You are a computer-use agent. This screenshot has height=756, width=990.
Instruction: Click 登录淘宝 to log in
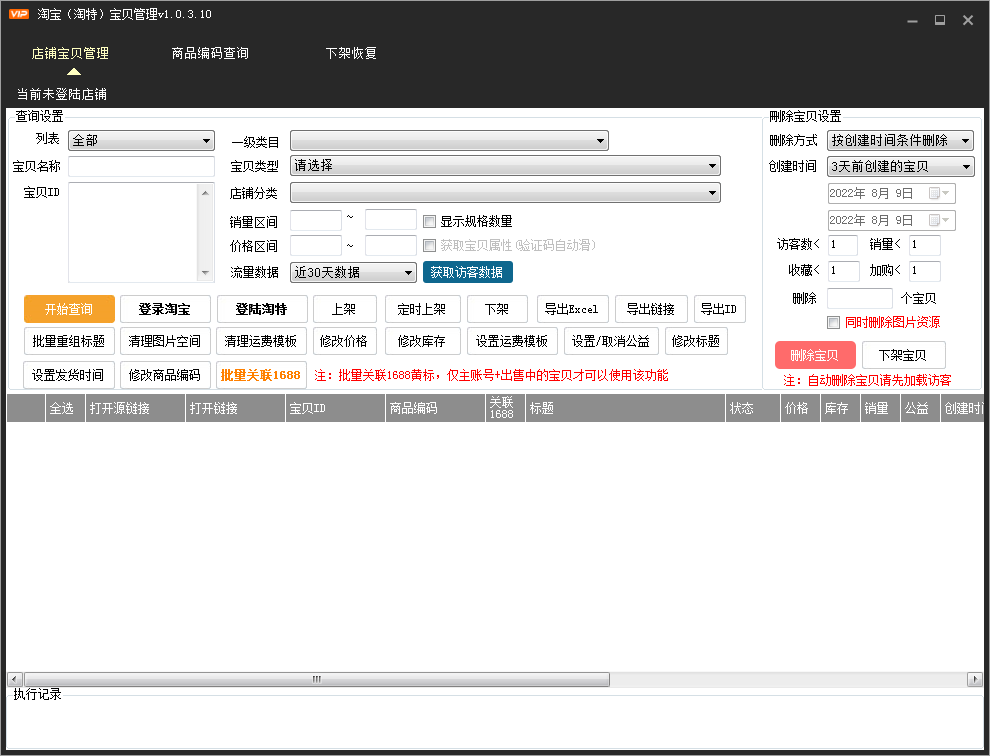click(164, 309)
